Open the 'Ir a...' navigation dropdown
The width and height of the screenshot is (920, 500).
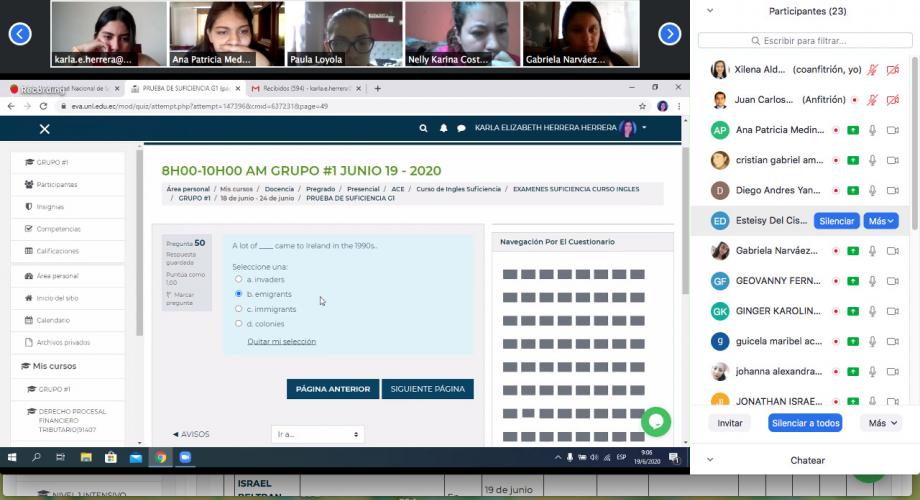317,434
